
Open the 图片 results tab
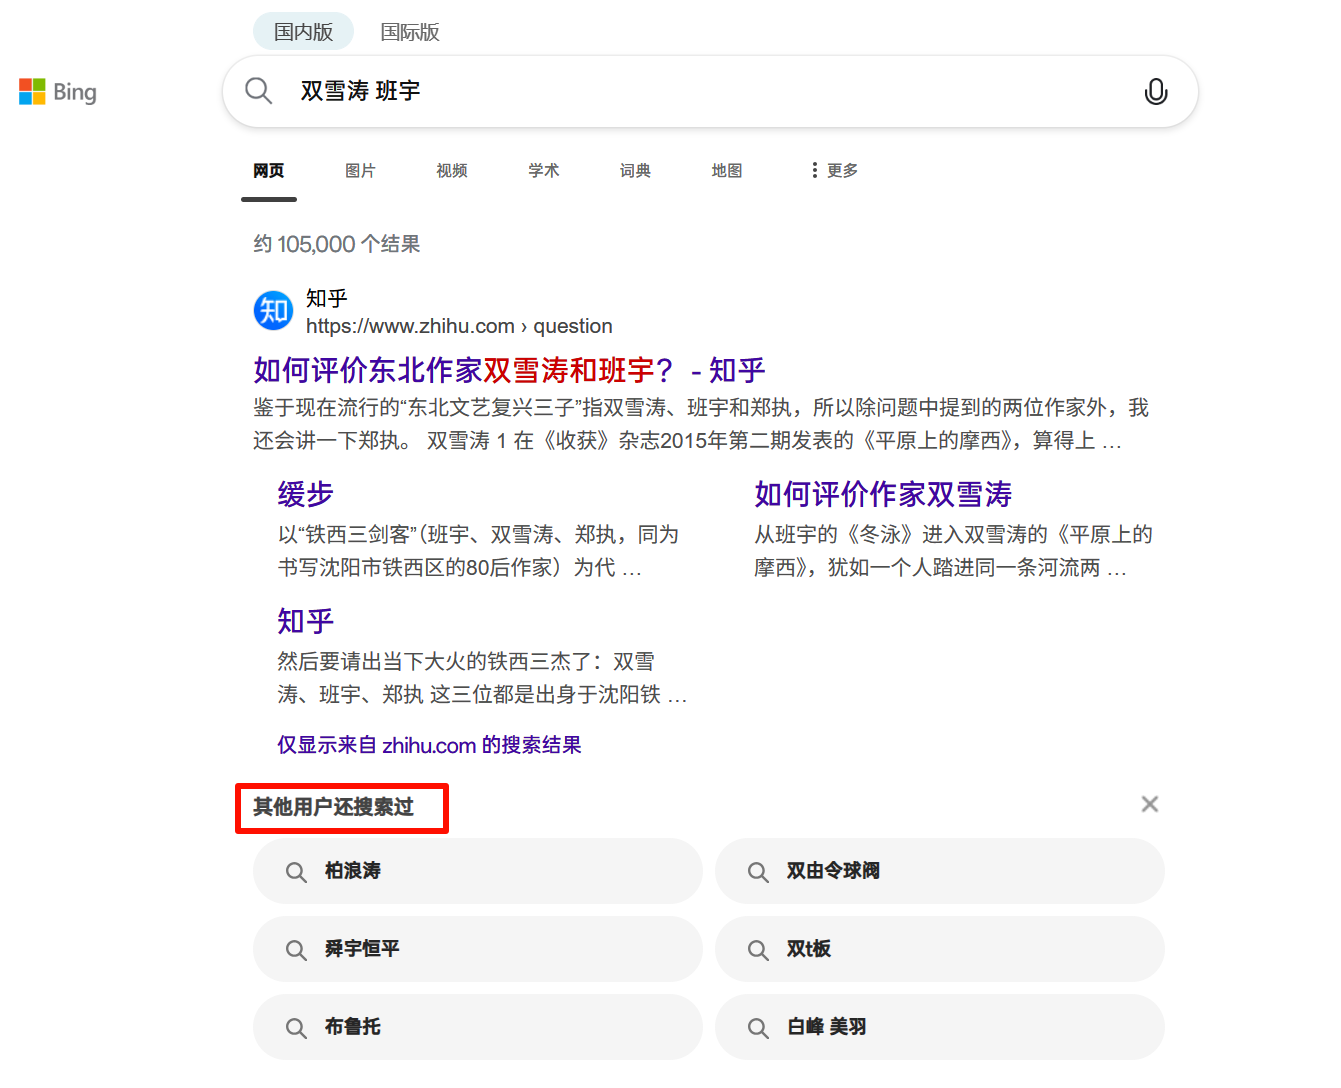[x=360, y=171]
